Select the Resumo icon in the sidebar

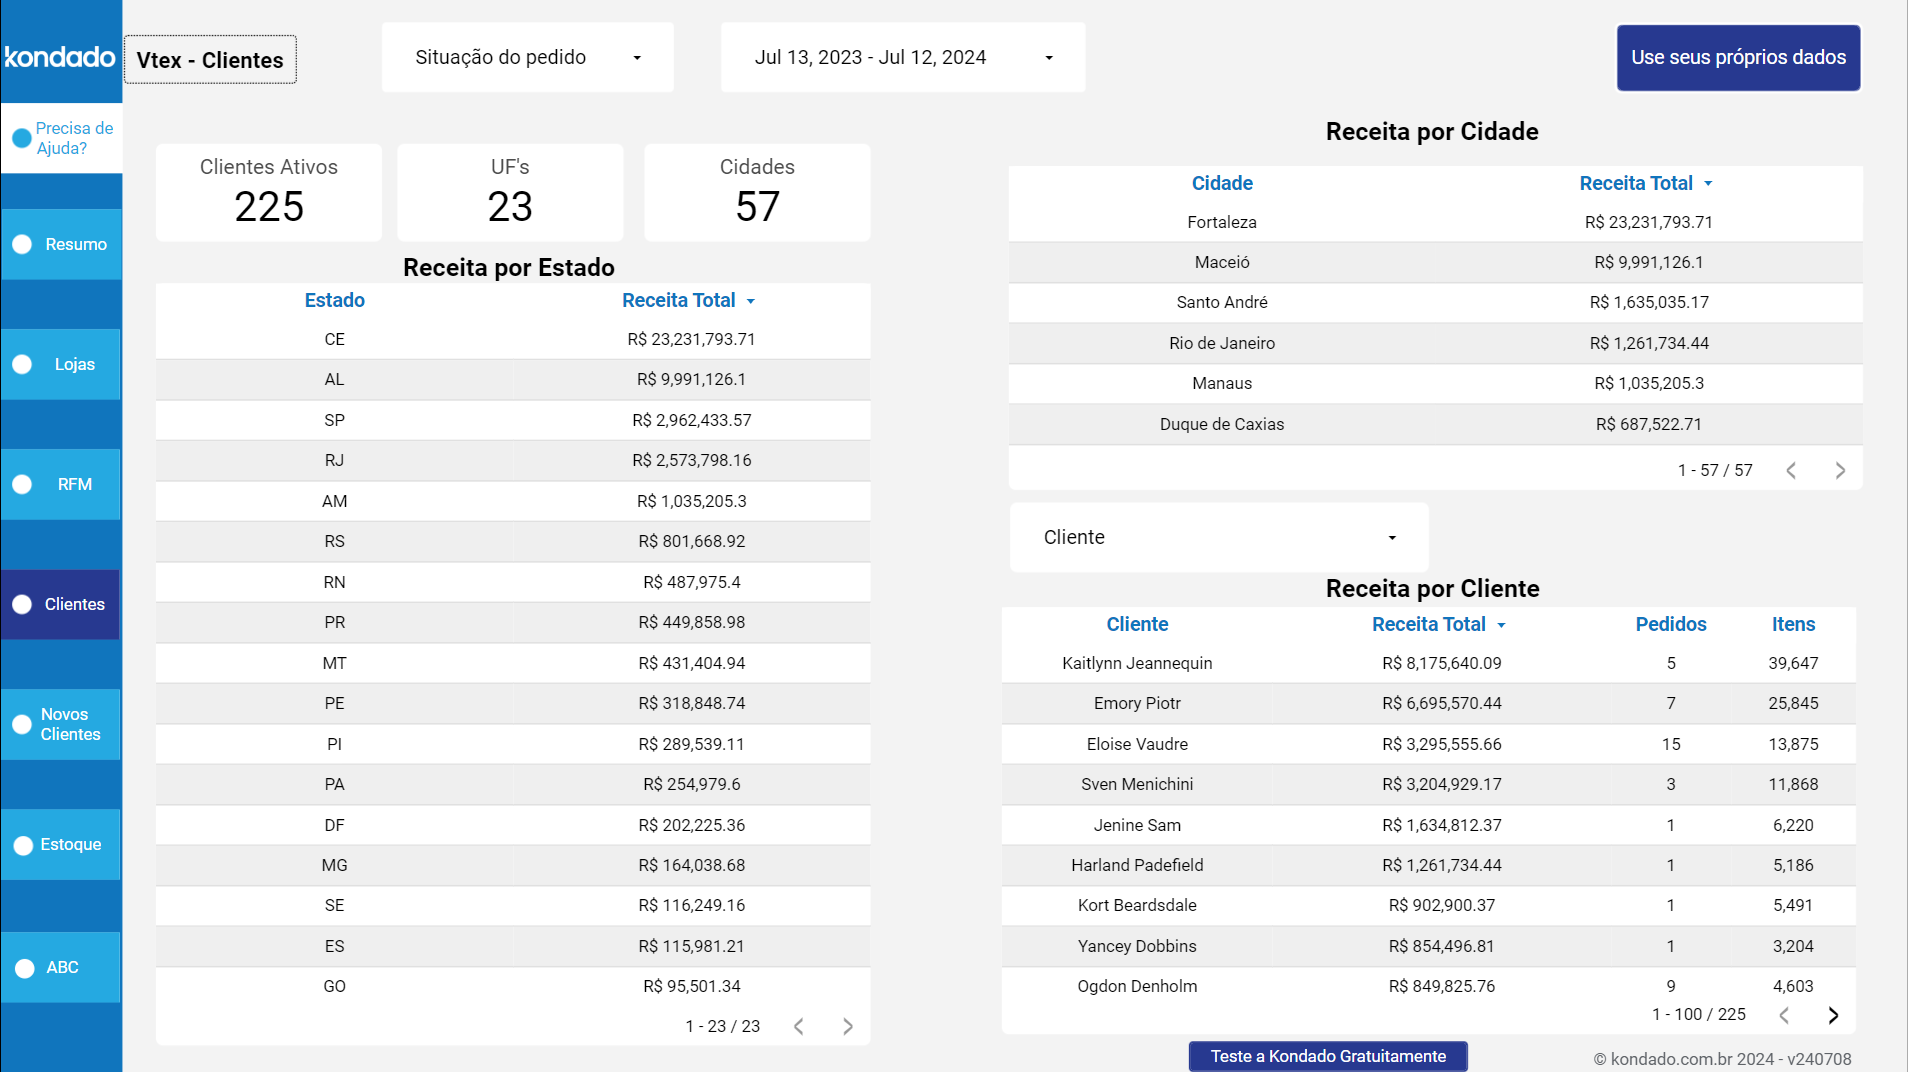point(21,243)
